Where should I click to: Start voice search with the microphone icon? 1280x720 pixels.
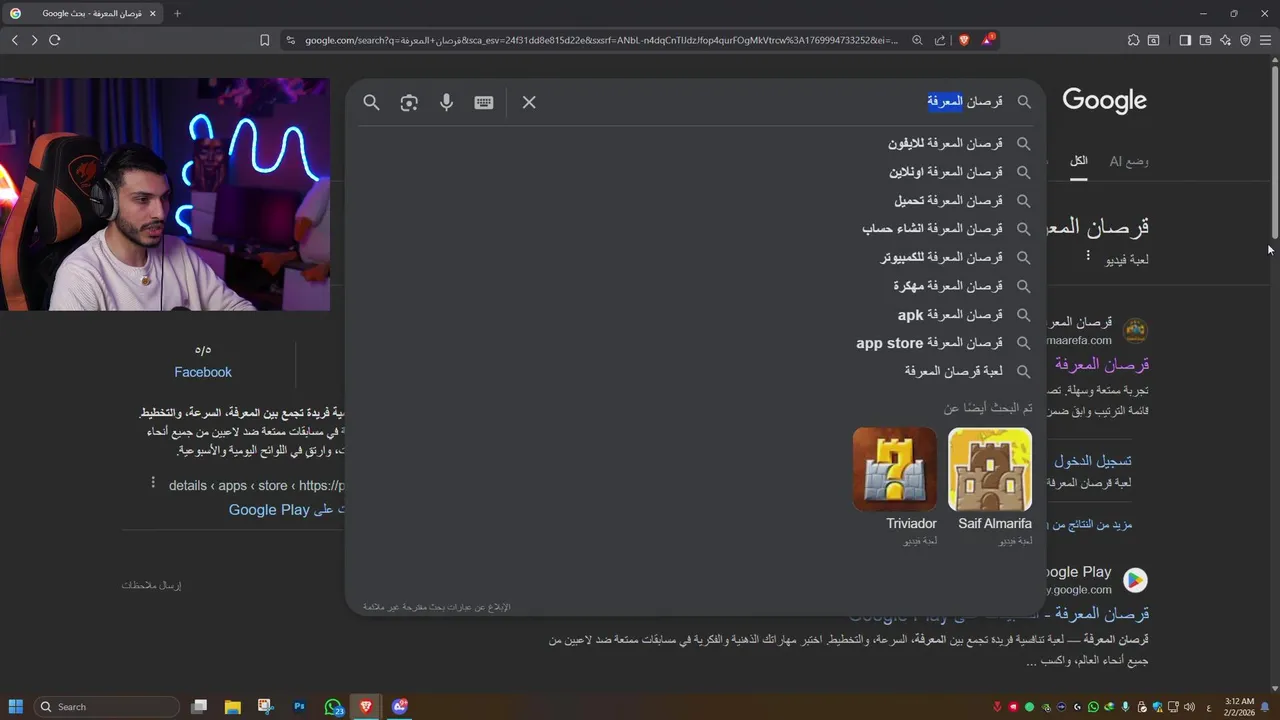coord(446,102)
